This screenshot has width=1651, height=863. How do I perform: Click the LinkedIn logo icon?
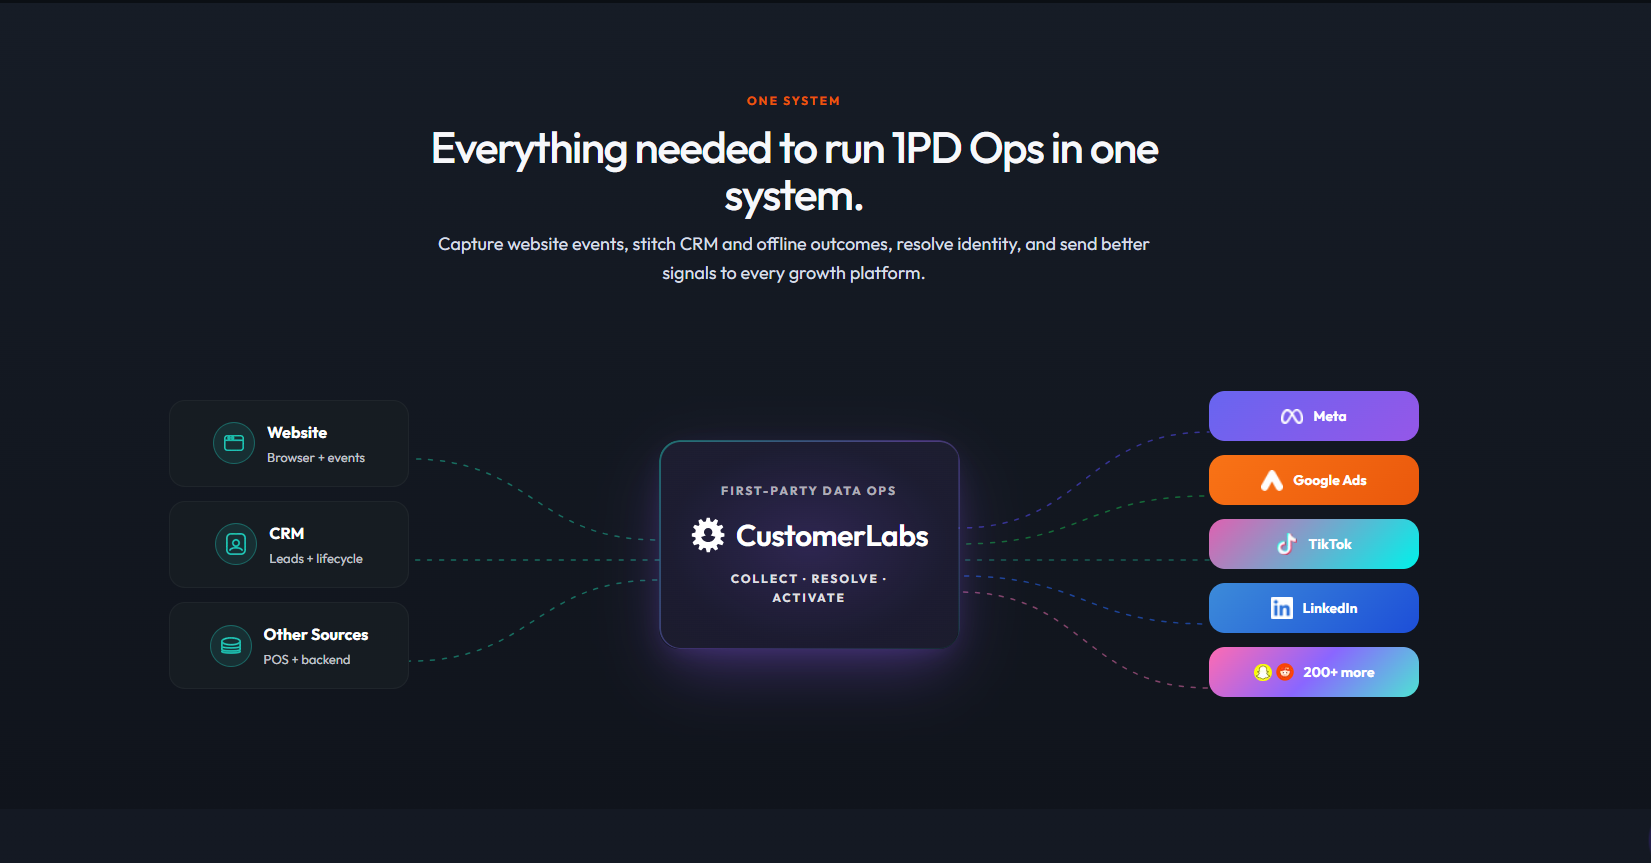pos(1281,608)
